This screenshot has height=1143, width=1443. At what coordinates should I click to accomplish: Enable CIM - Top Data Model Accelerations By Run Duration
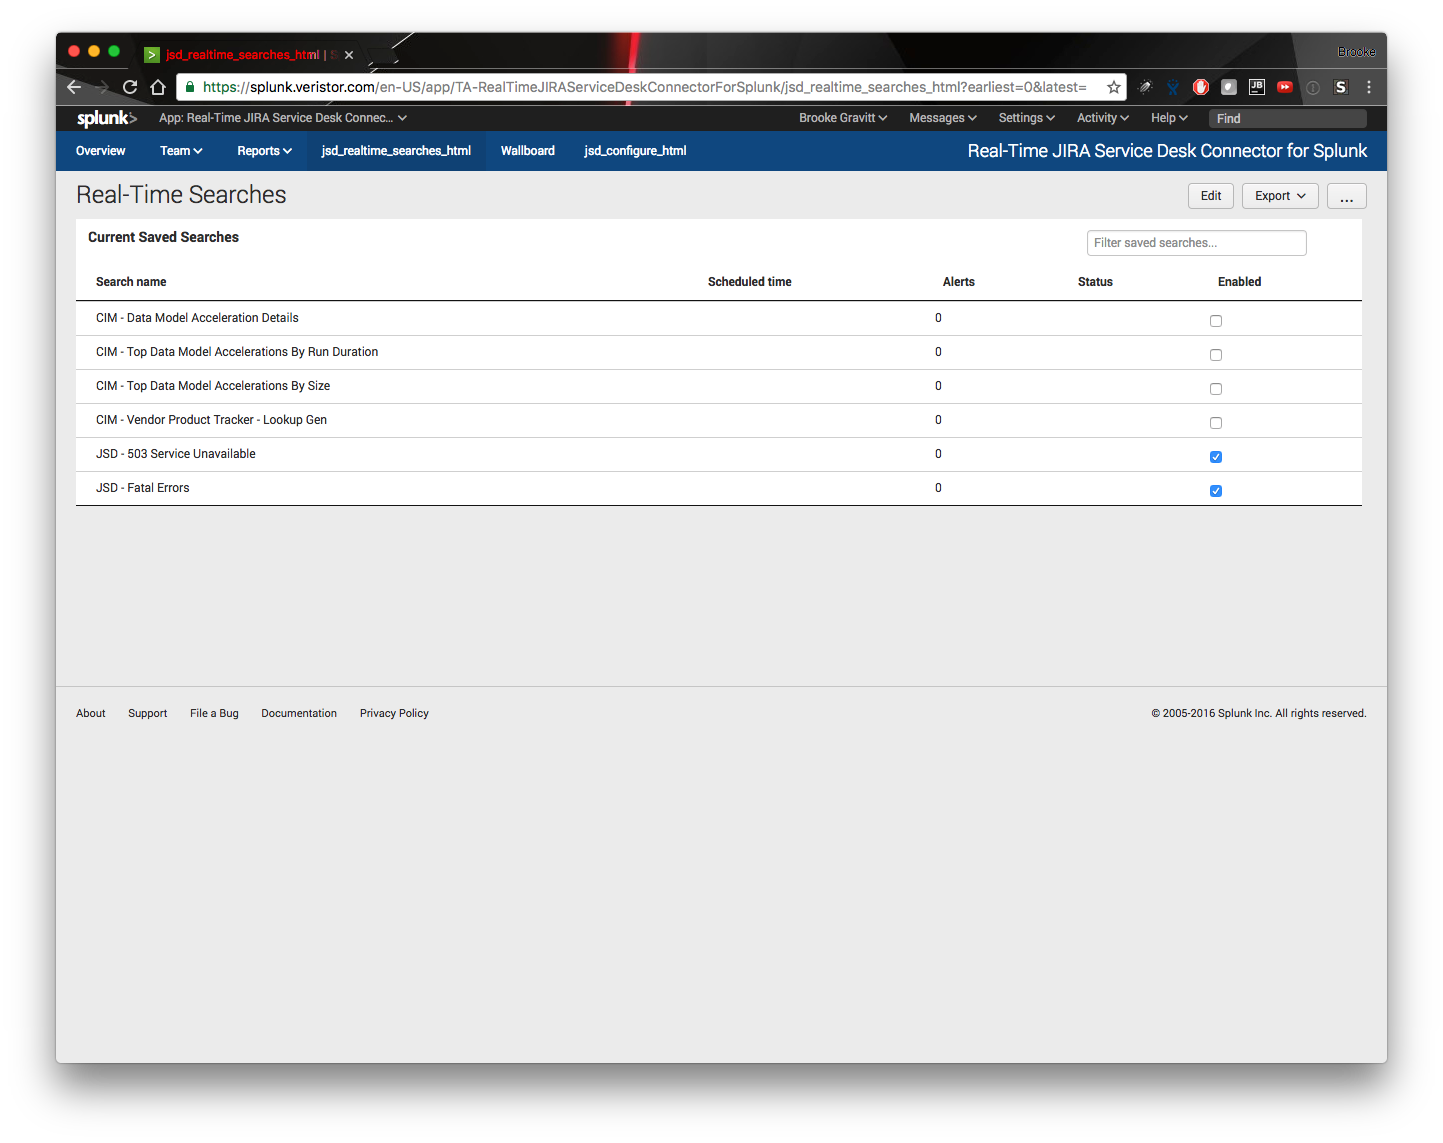(x=1216, y=355)
